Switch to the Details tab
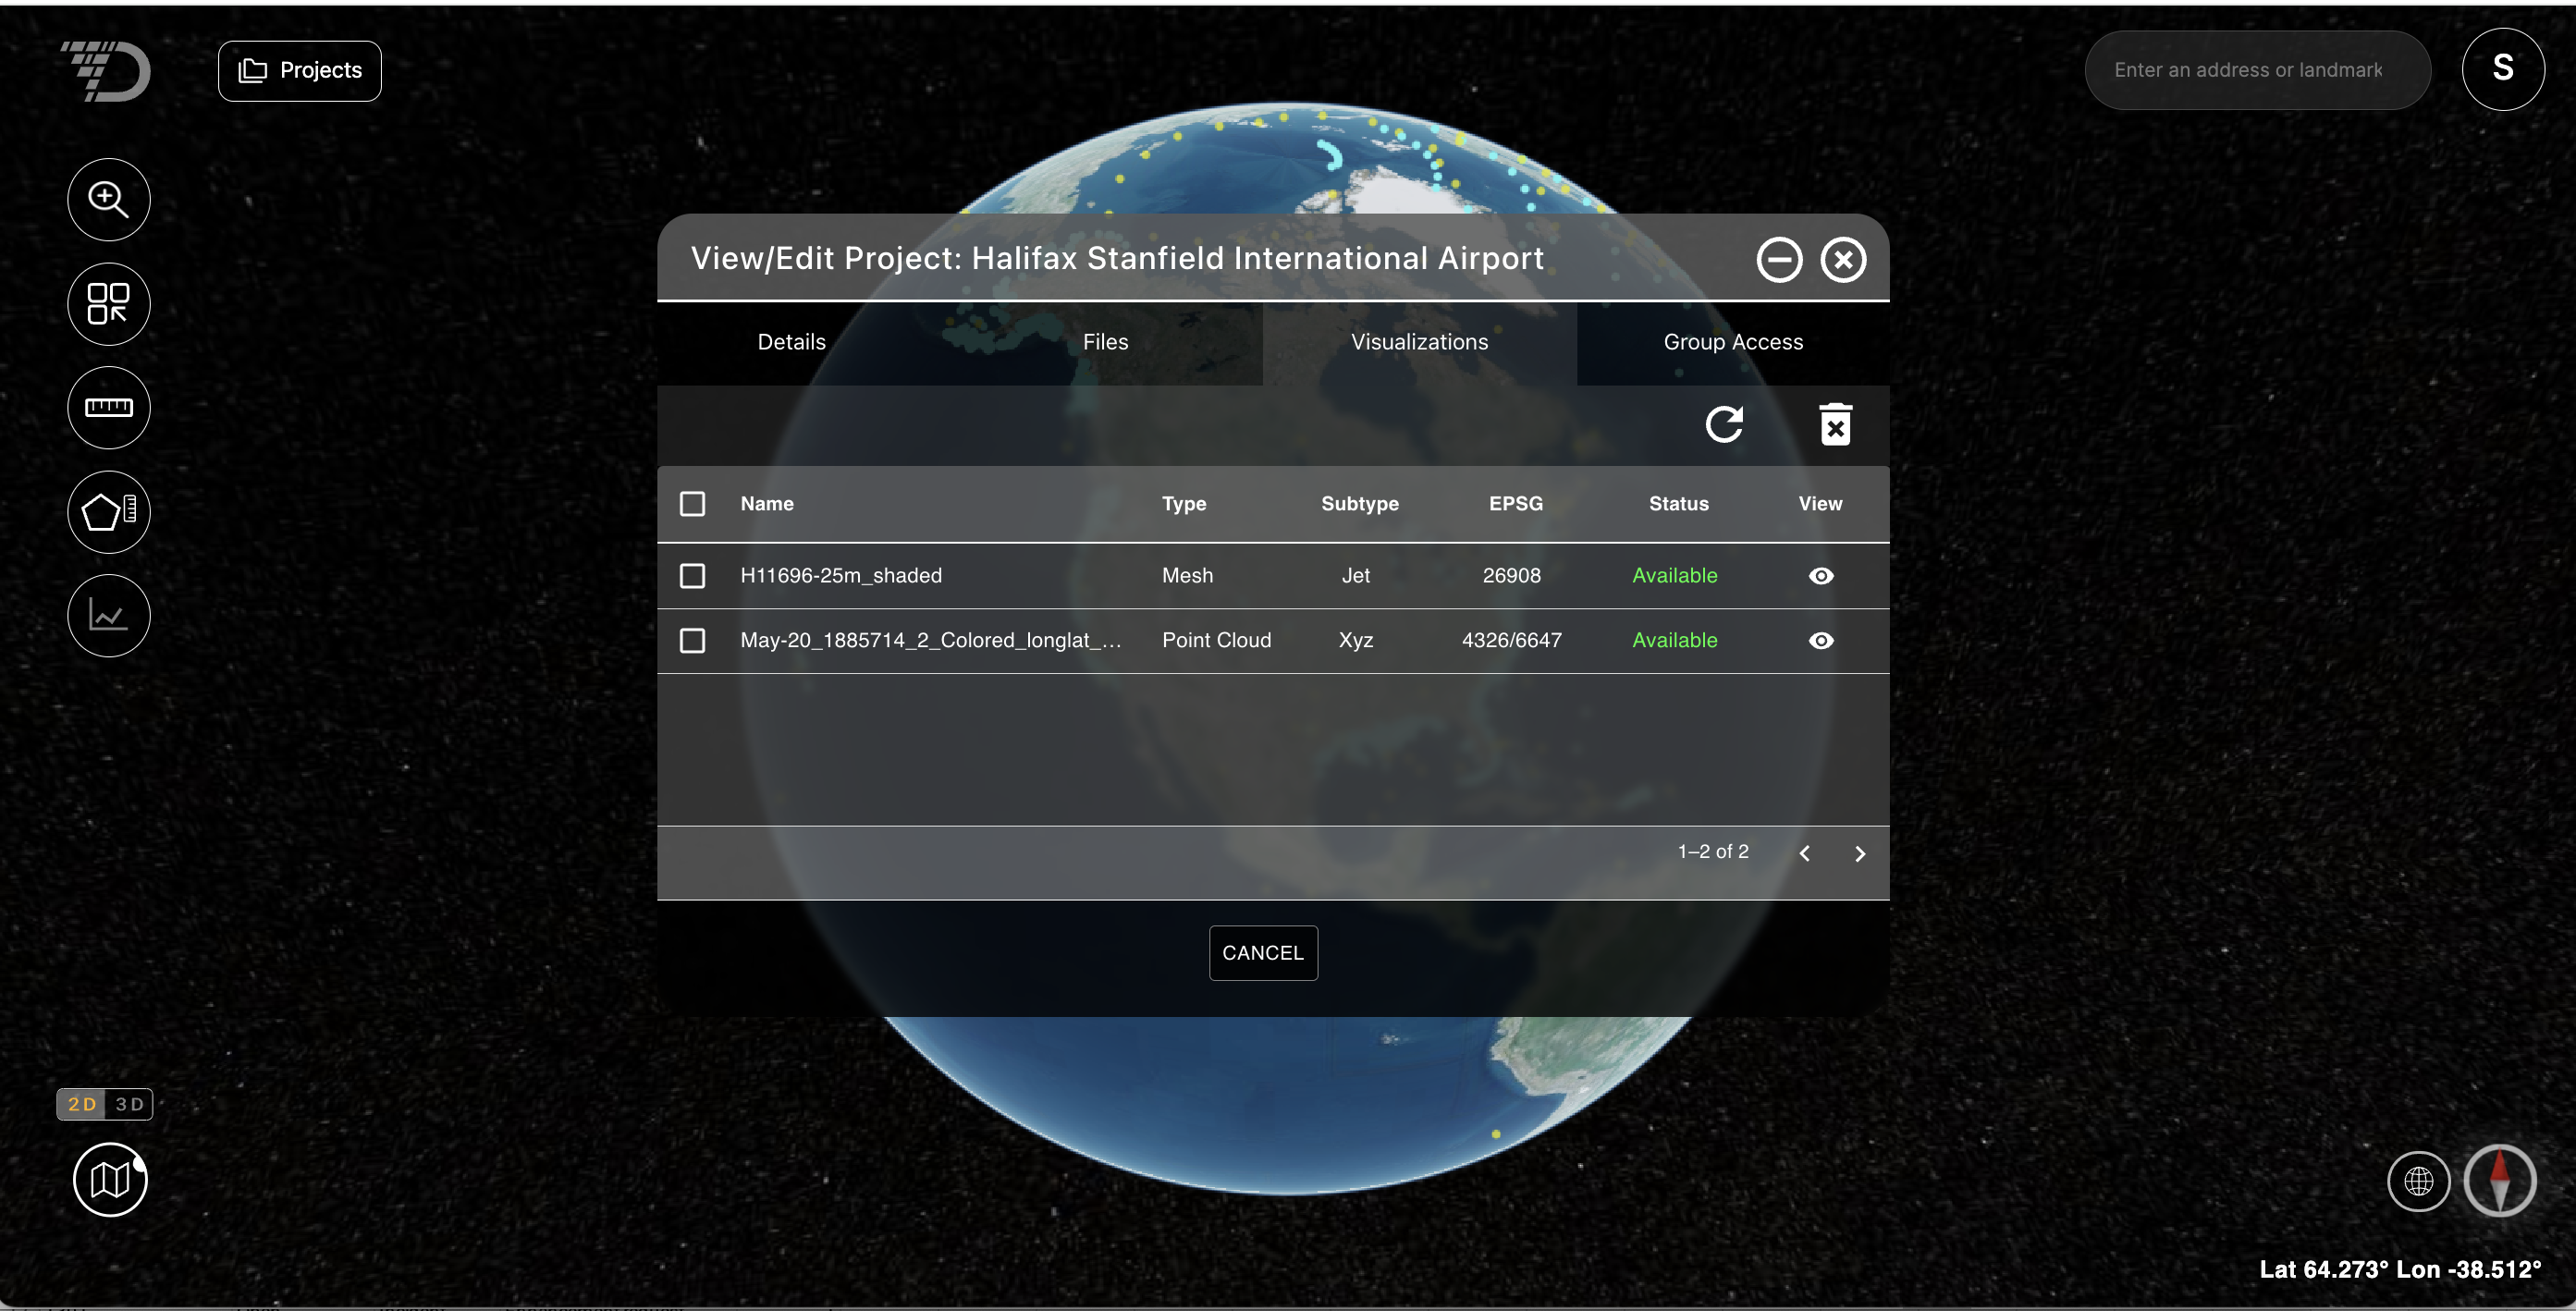This screenshot has height=1311, width=2576. (x=792, y=342)
